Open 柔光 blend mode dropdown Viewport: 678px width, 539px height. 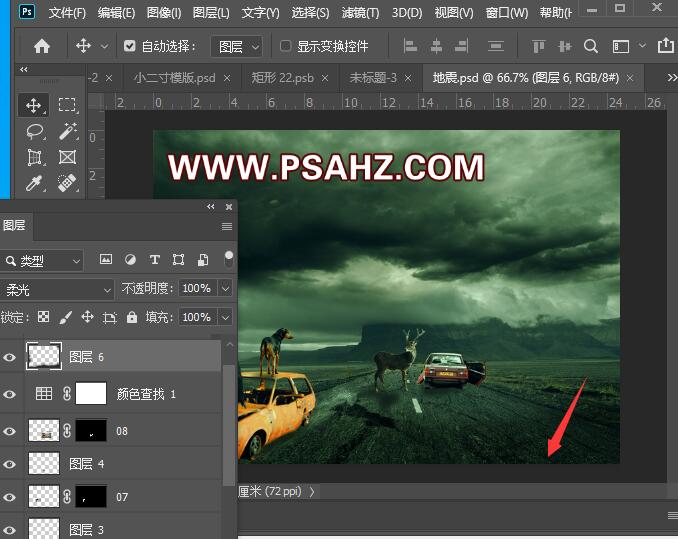pyautogui.click(x=57, y=290)
